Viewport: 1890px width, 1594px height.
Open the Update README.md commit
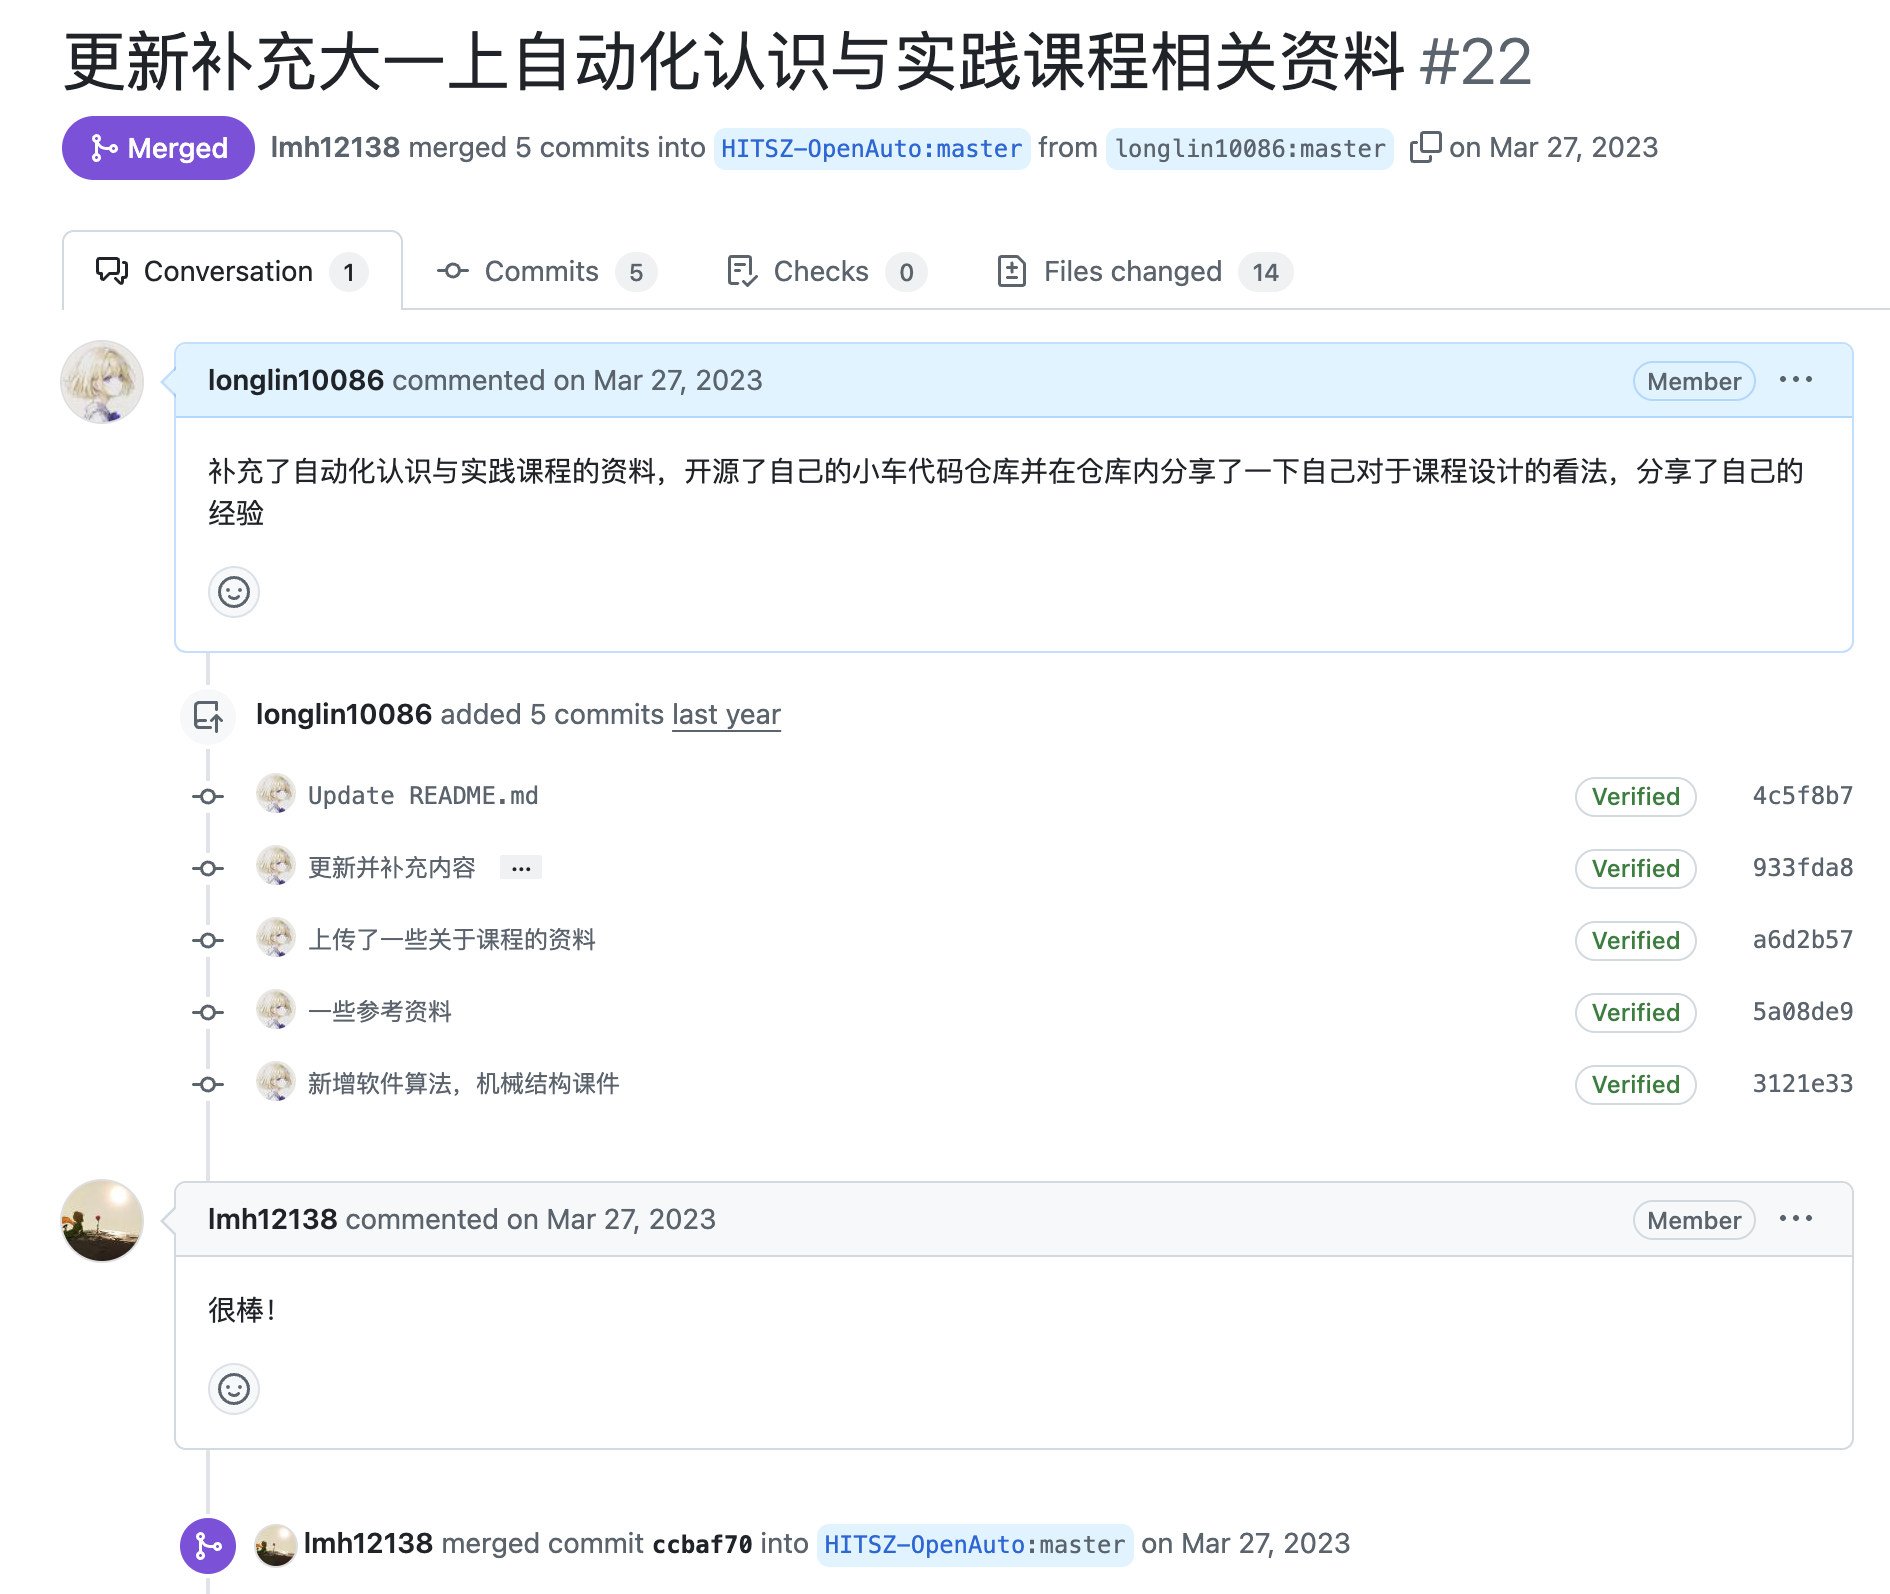coord(423,796)
